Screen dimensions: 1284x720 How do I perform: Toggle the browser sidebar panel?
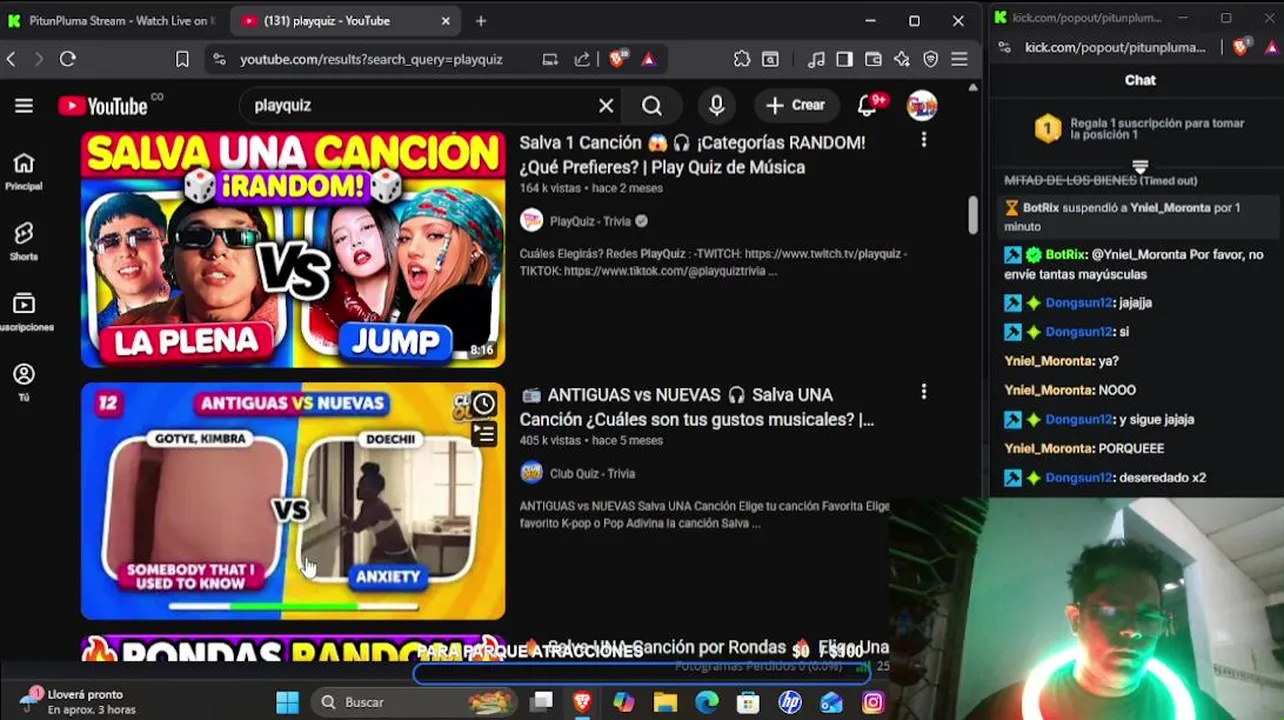(x=845, y=59)
